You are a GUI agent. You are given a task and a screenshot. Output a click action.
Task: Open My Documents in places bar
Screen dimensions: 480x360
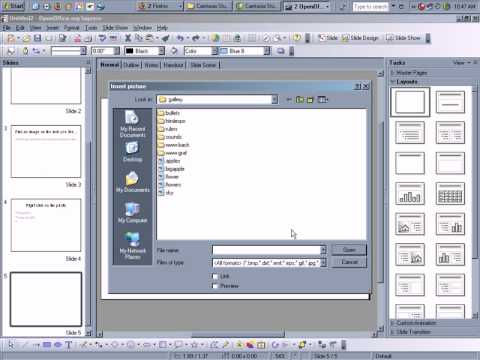coord(132,182)
